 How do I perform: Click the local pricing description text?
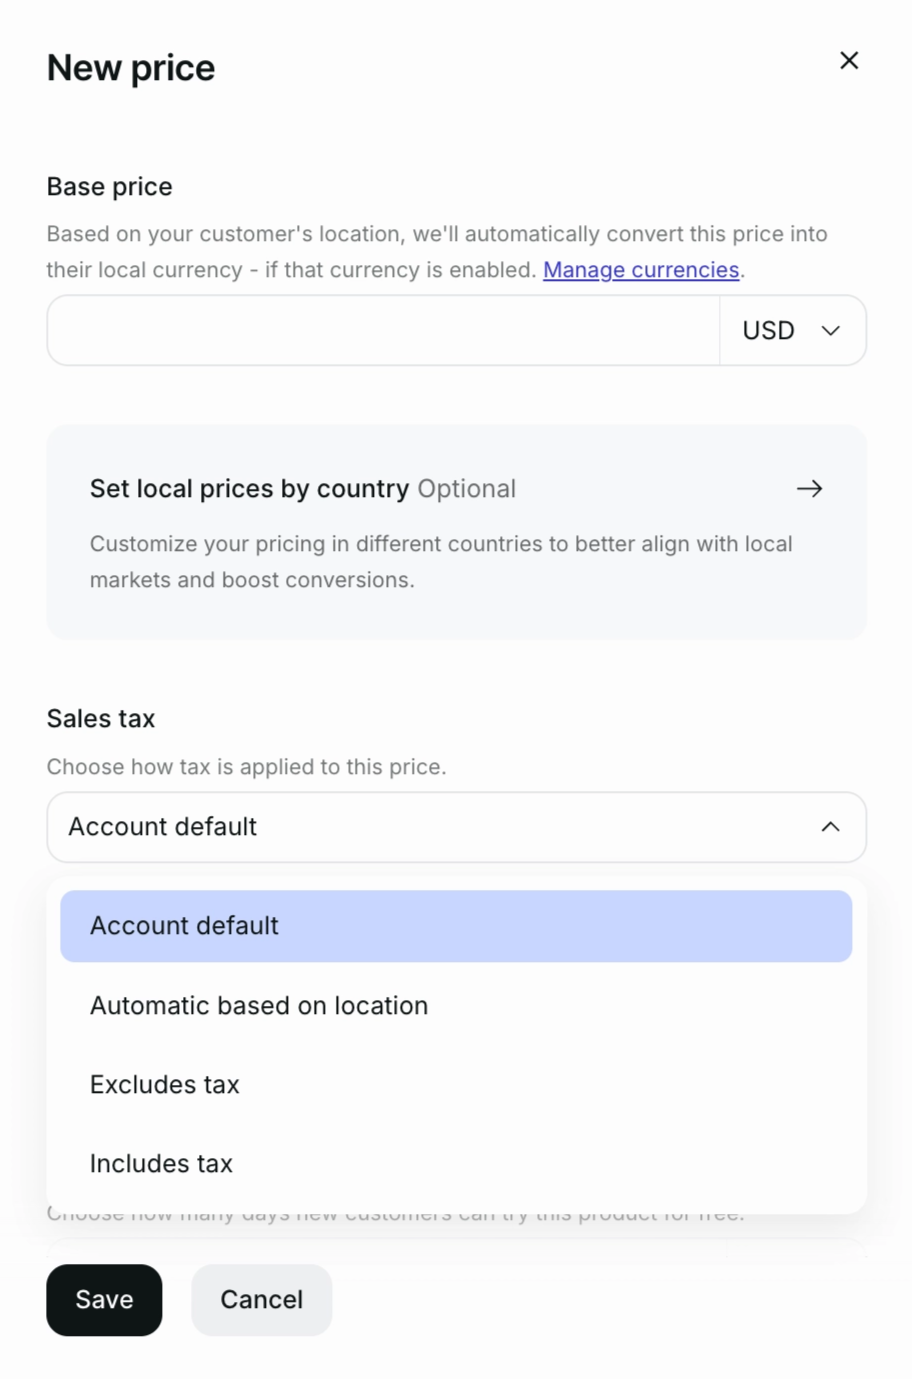[x=441, y=562]
